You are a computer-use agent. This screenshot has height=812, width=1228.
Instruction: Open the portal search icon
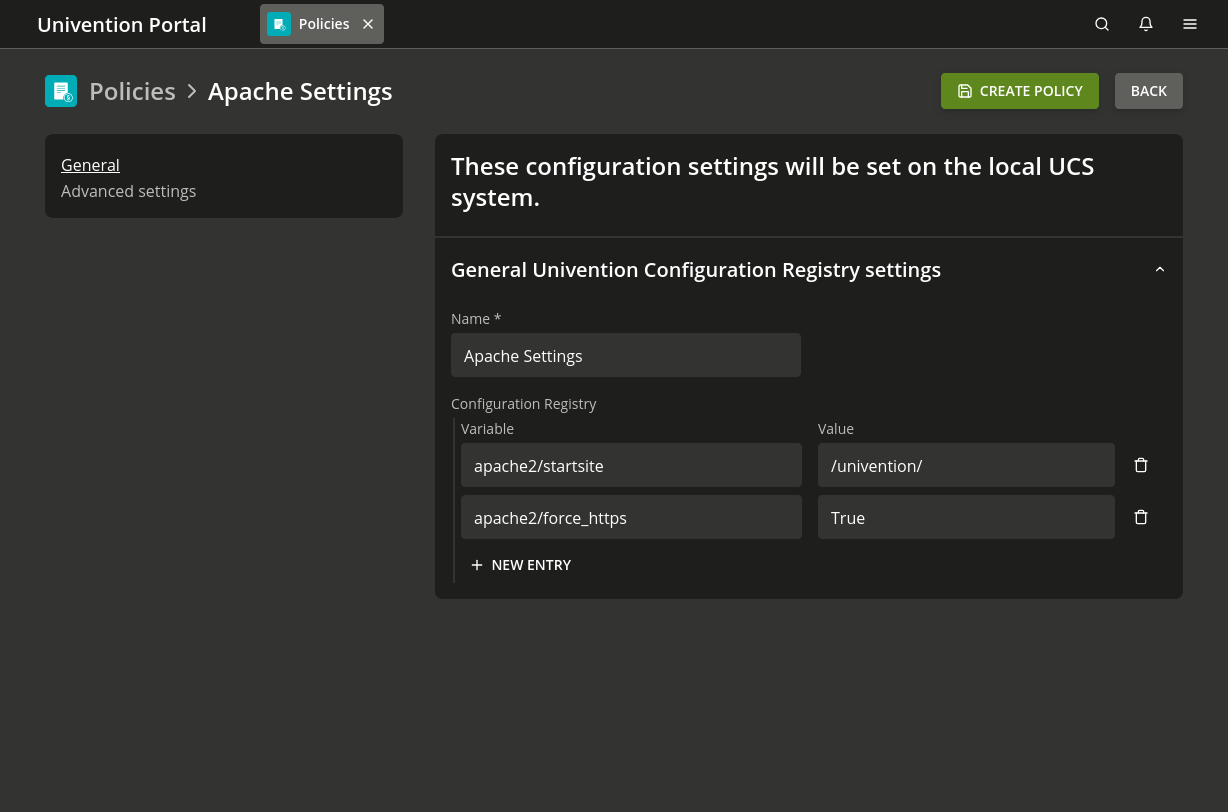(1102, 24)
